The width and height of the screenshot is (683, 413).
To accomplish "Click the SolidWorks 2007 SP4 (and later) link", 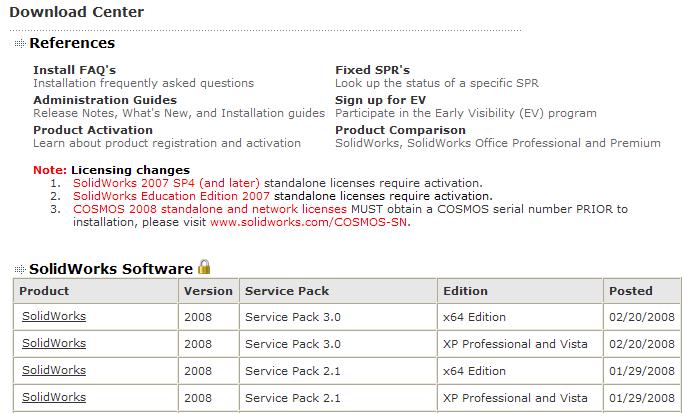I will [166, 183].
